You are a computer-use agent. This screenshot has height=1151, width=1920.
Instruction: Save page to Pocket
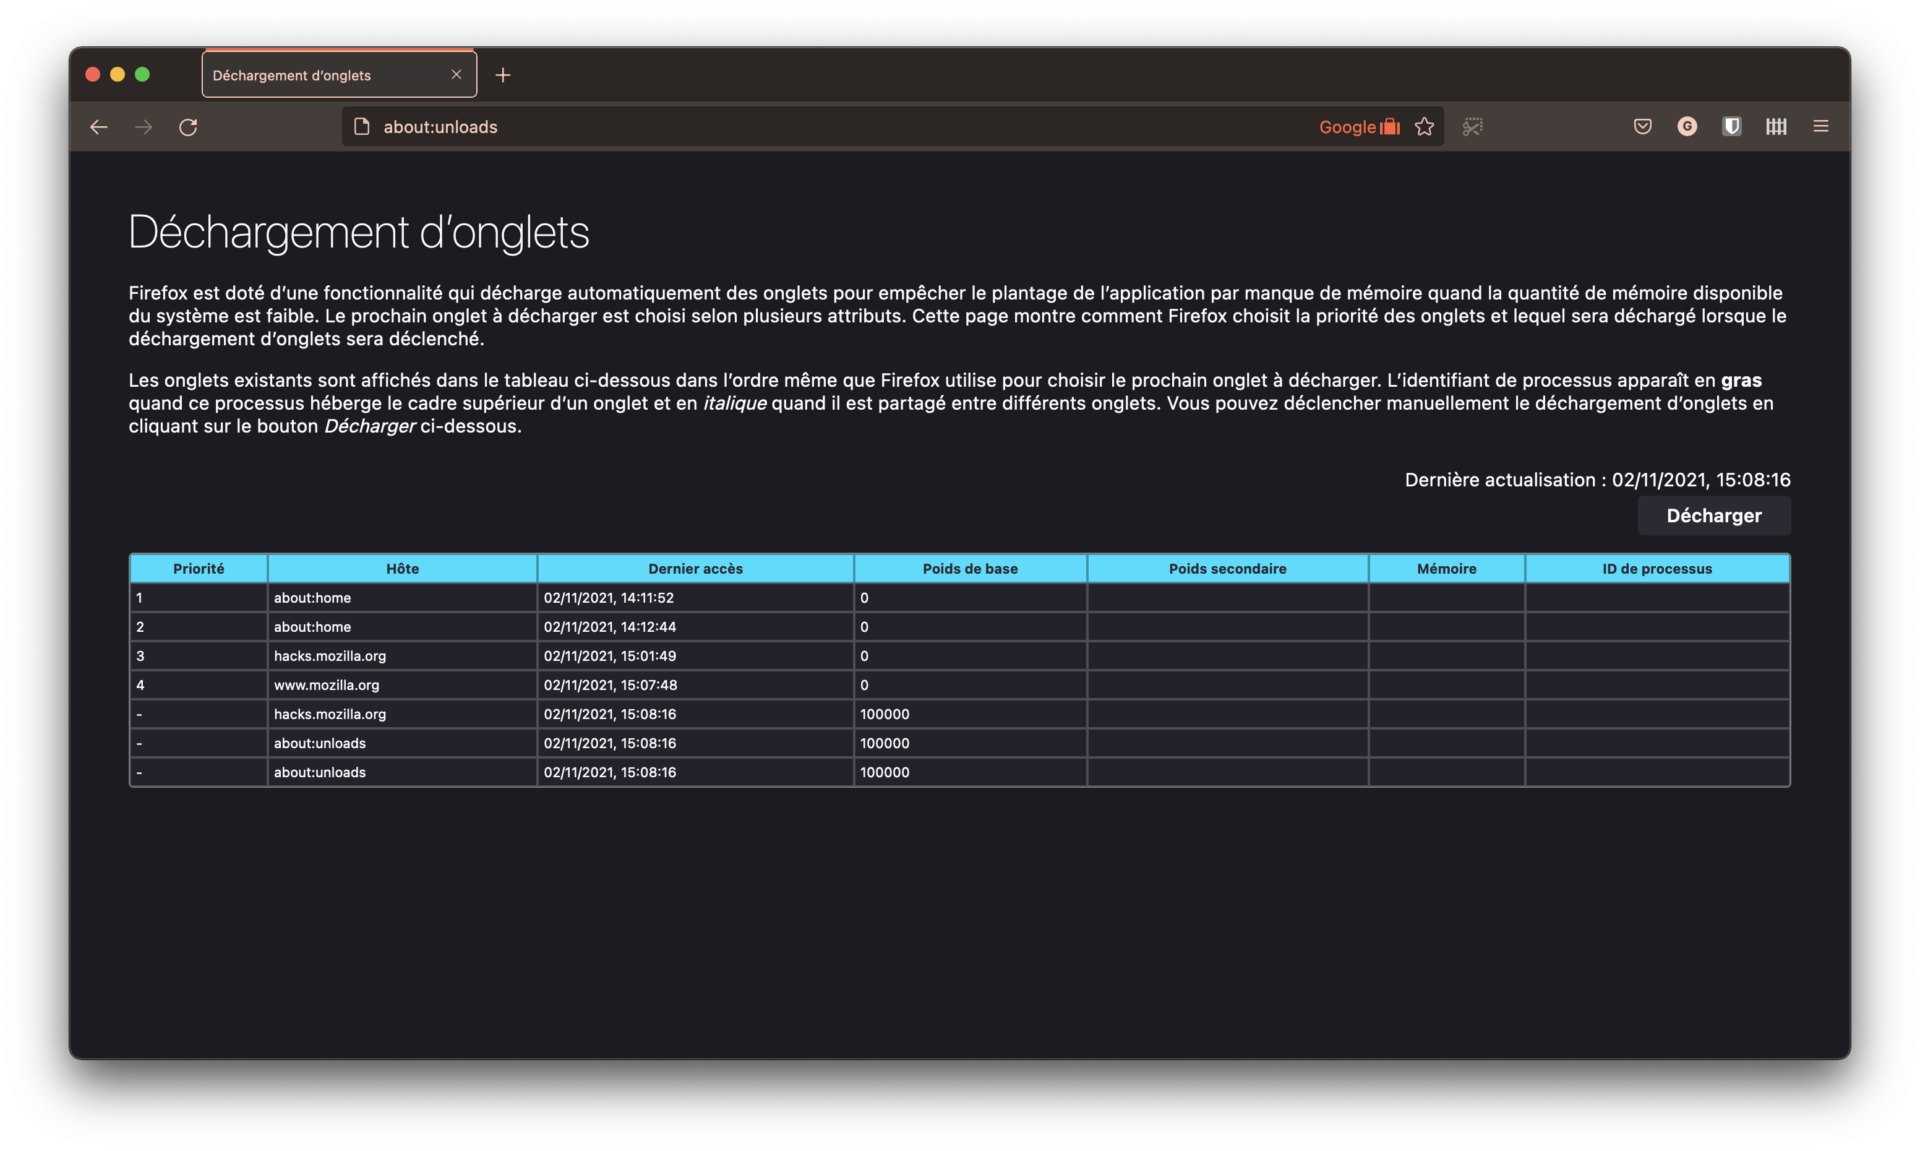(1642, 127)
